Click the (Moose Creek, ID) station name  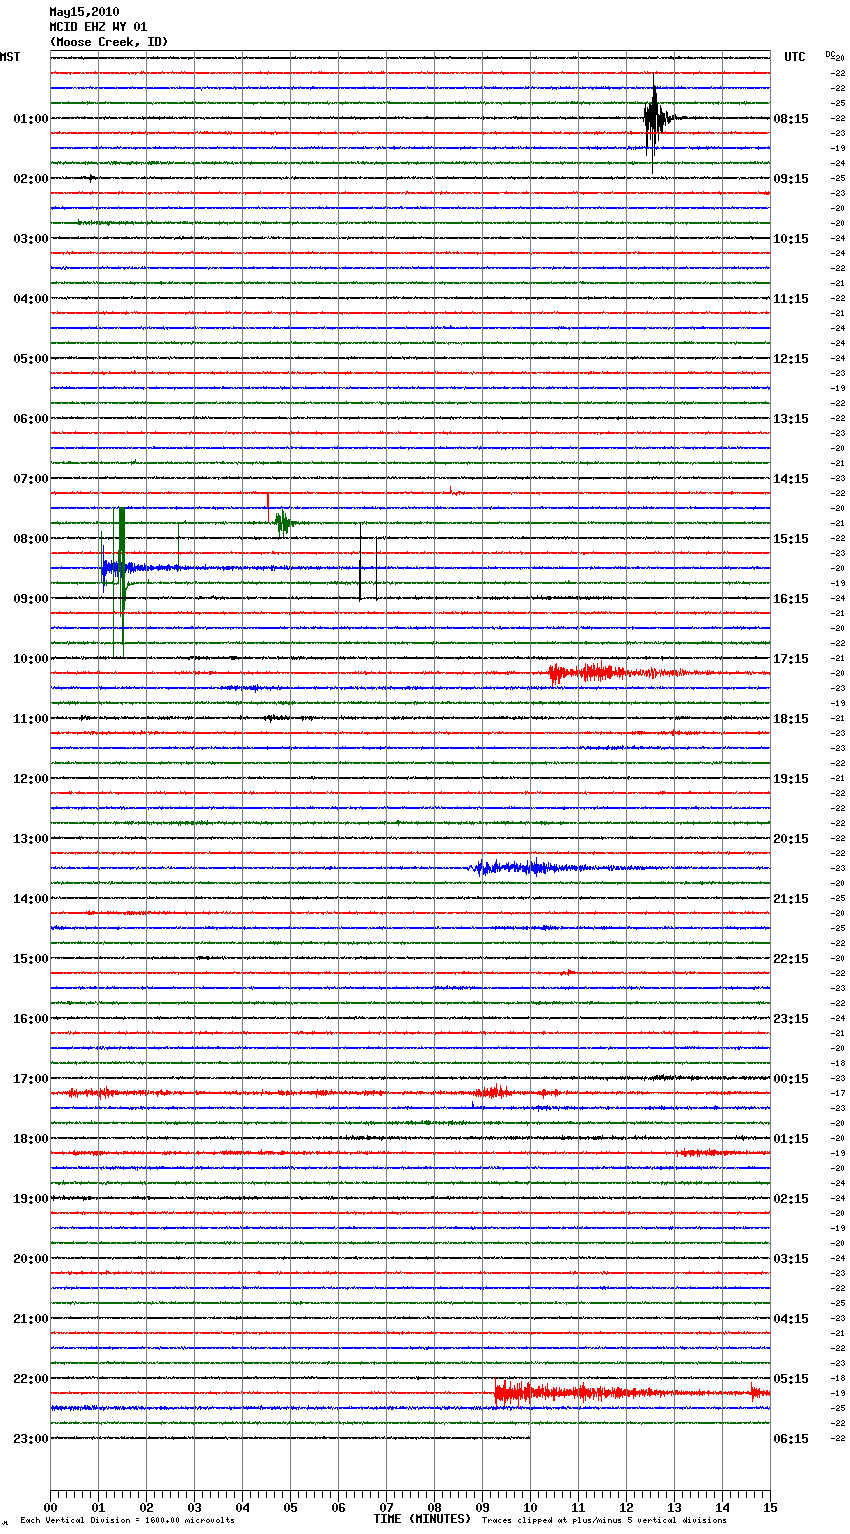pyautogui.click(x=108, y=42)
